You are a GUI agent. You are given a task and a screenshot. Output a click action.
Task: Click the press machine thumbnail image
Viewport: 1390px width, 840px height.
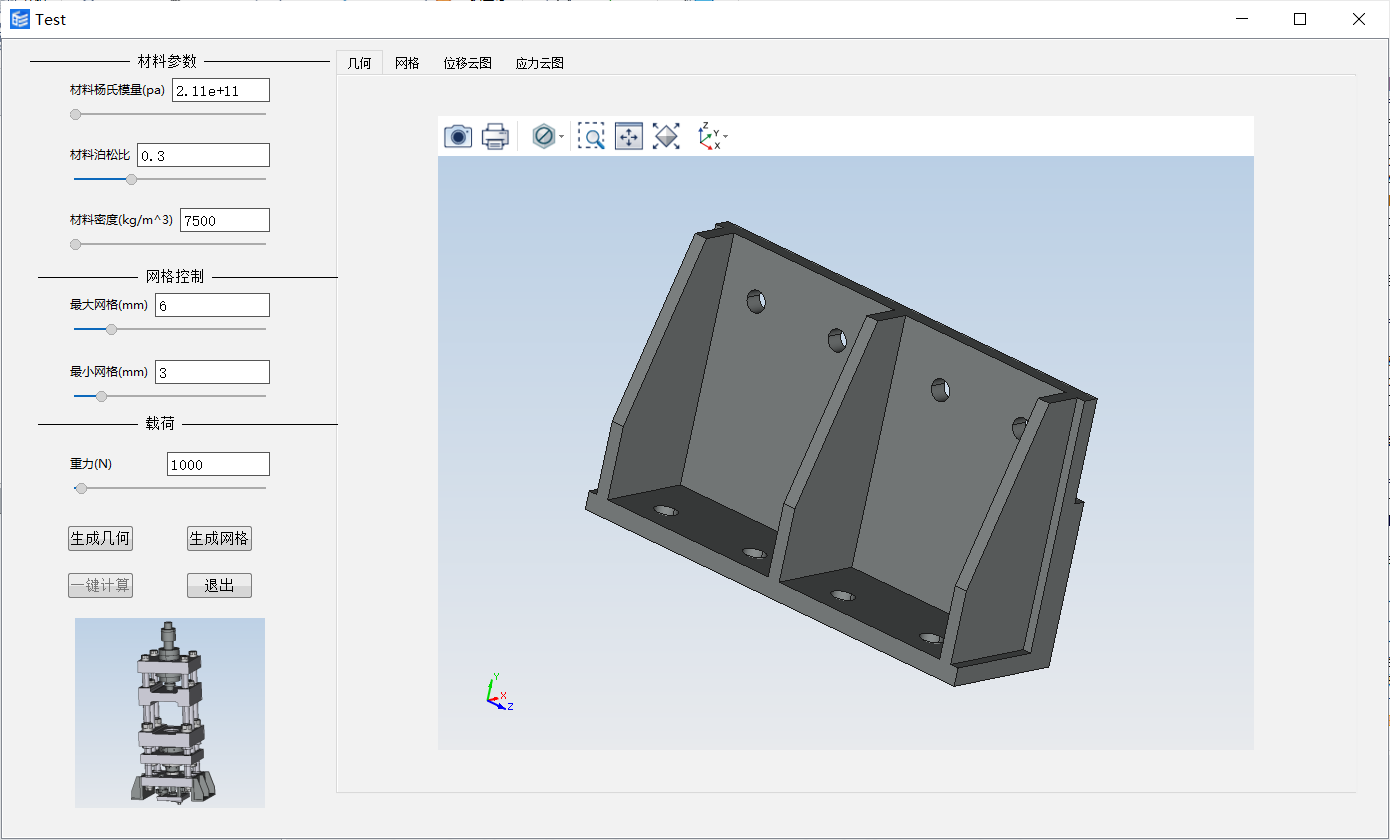tap(170, 712)
